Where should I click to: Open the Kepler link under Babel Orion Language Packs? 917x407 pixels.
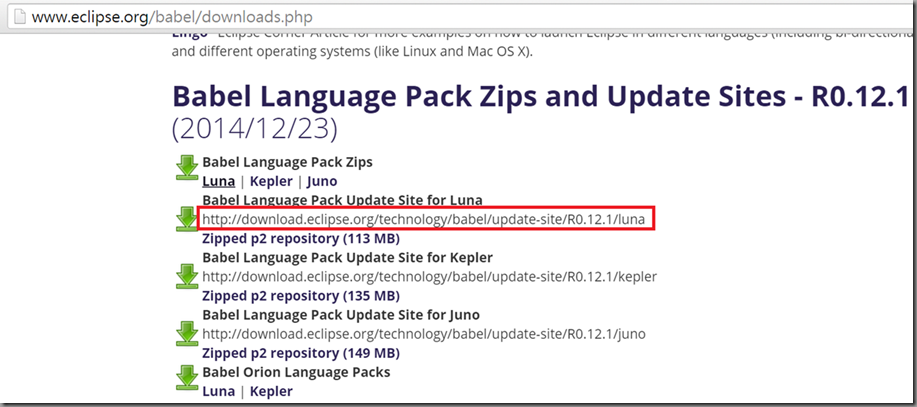point(270,391)
